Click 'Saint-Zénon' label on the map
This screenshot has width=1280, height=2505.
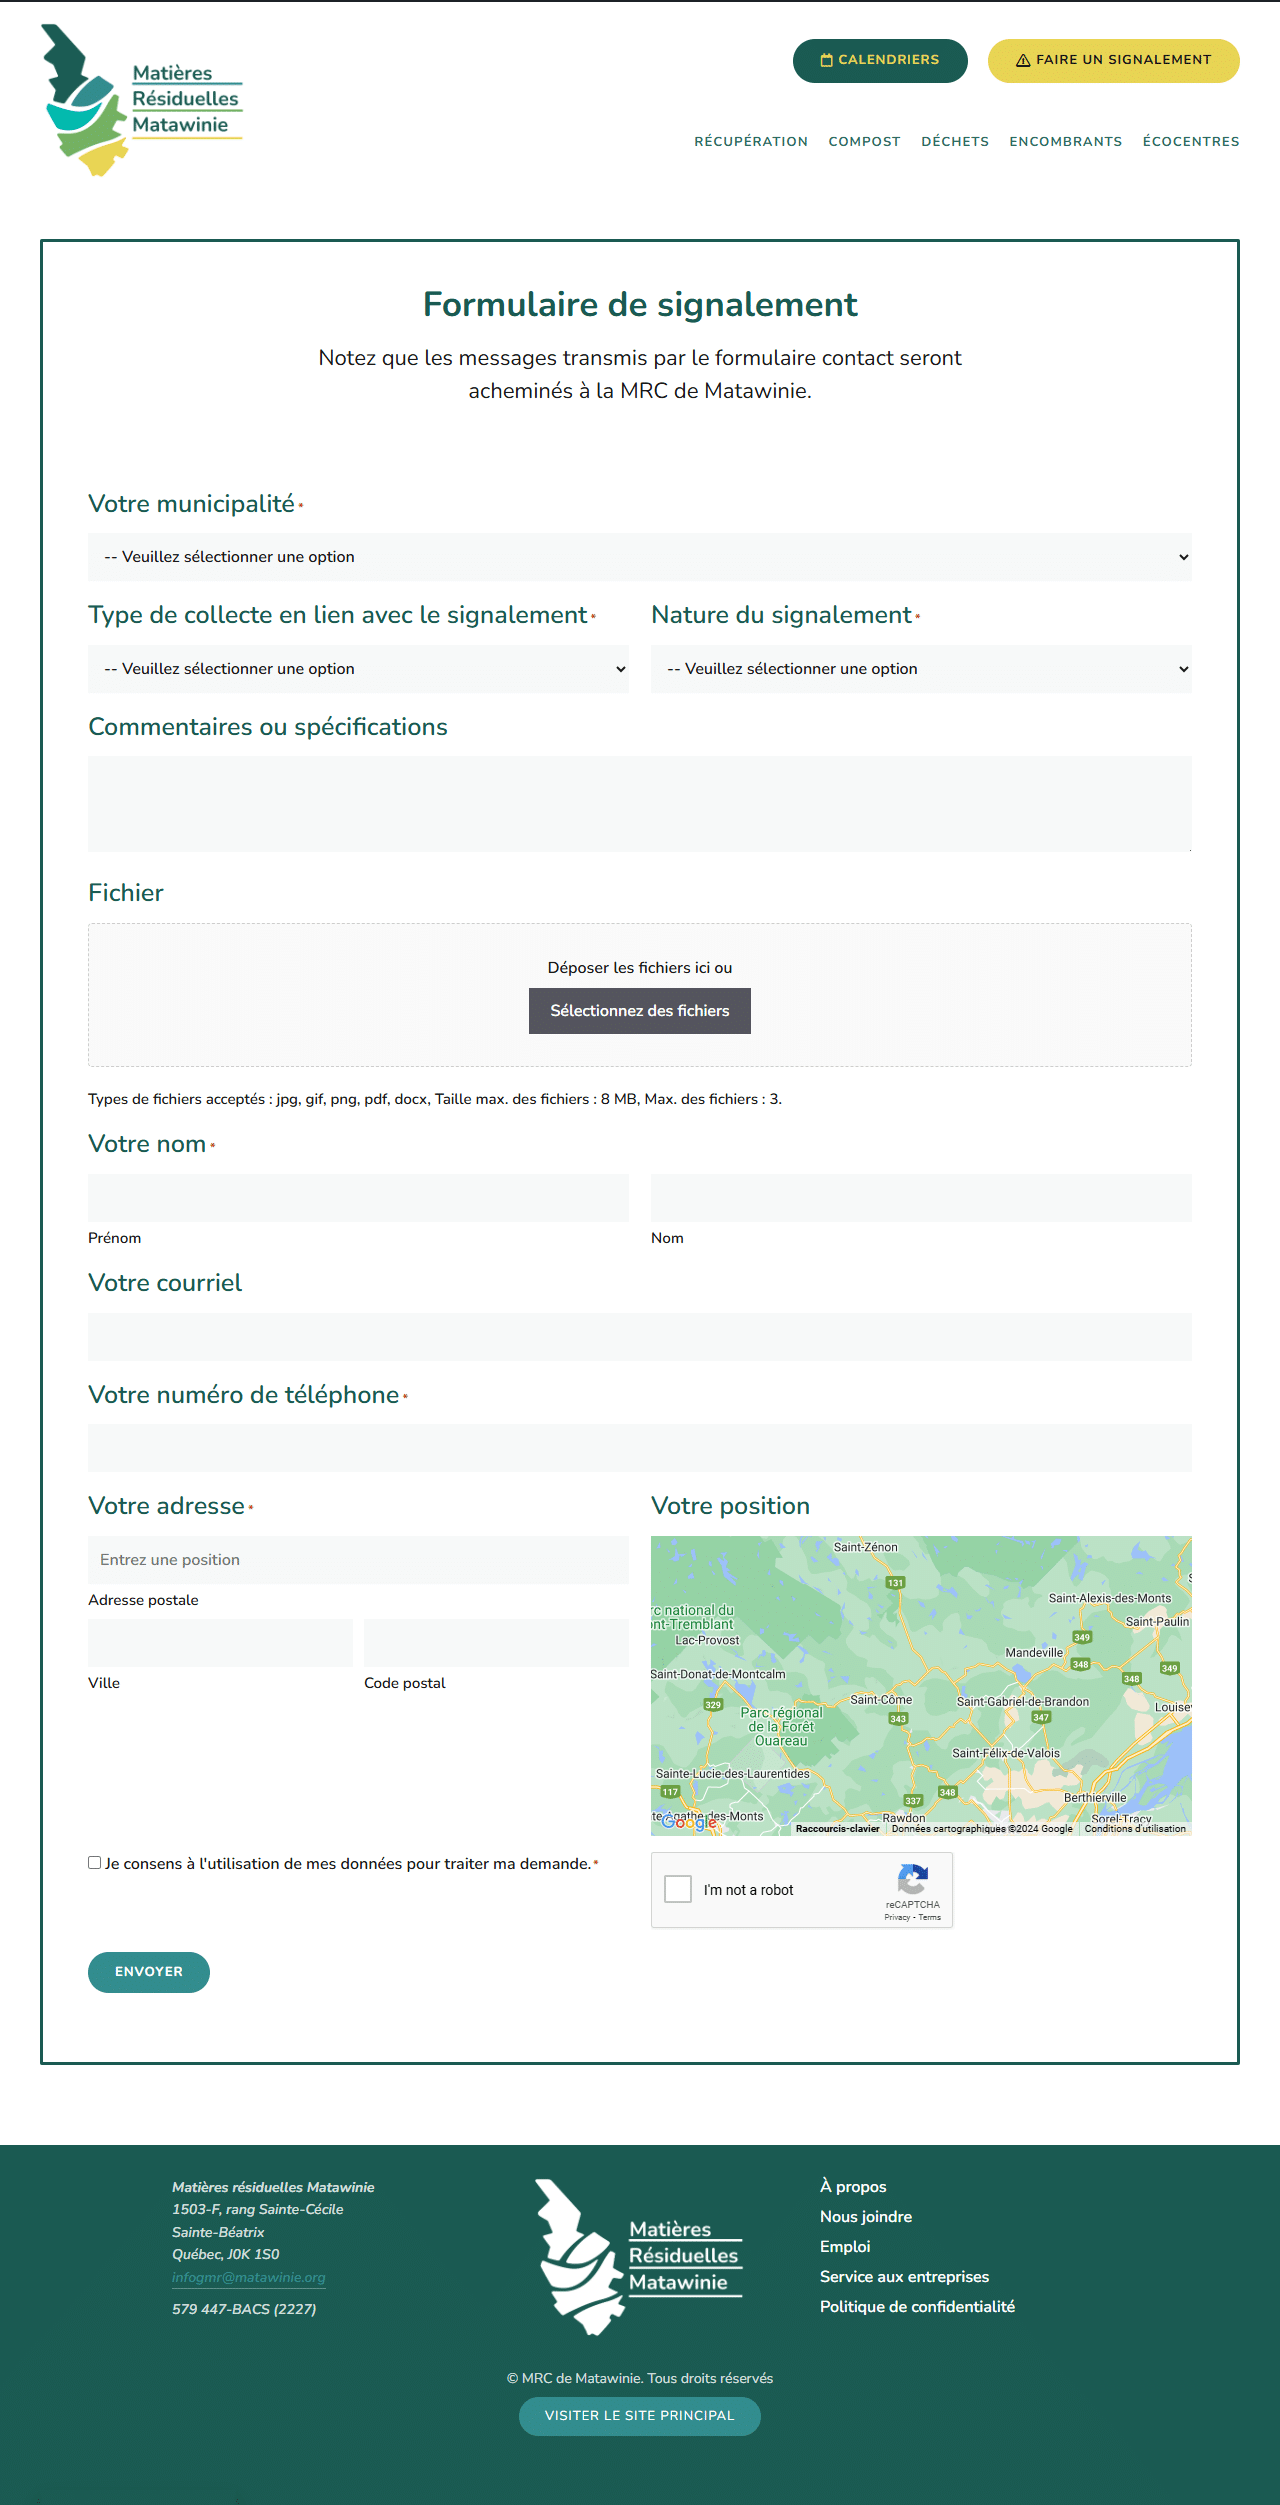click(x=866, y=1547)
